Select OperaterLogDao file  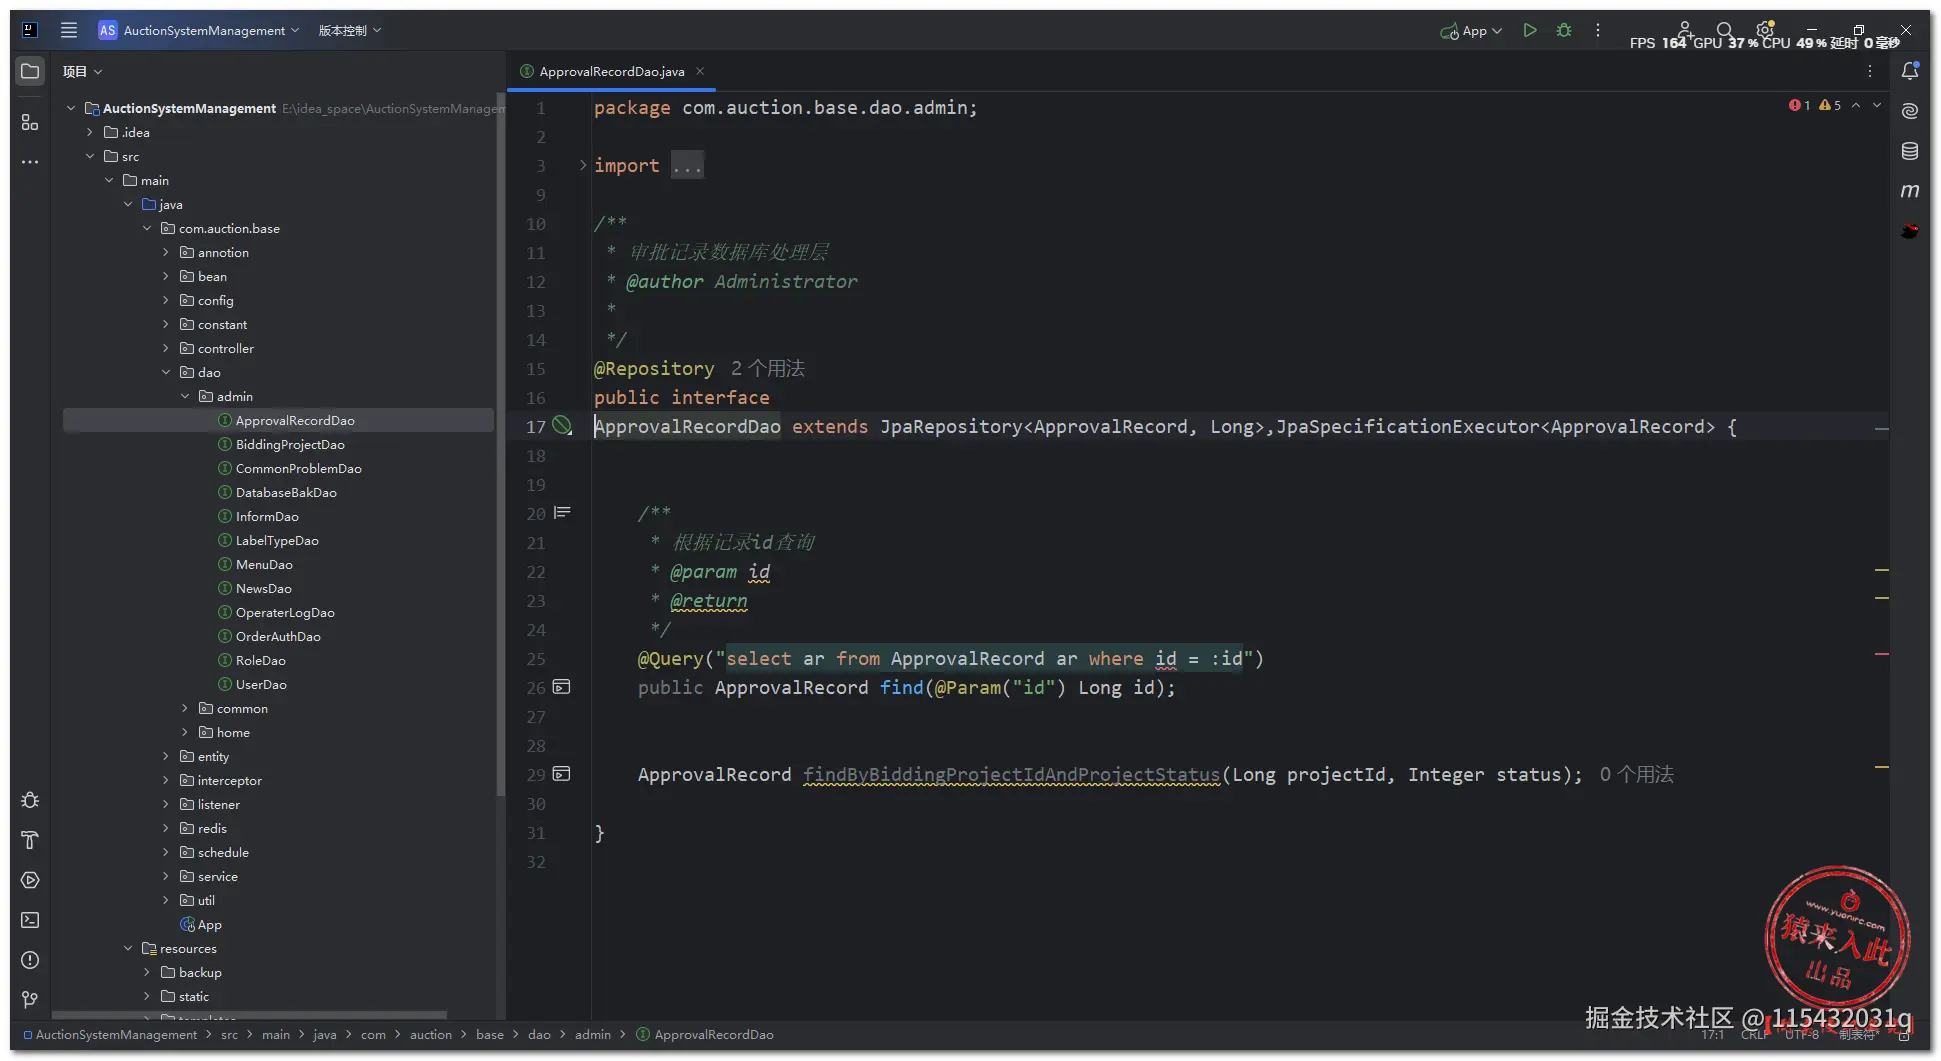(x=285, y=612)
